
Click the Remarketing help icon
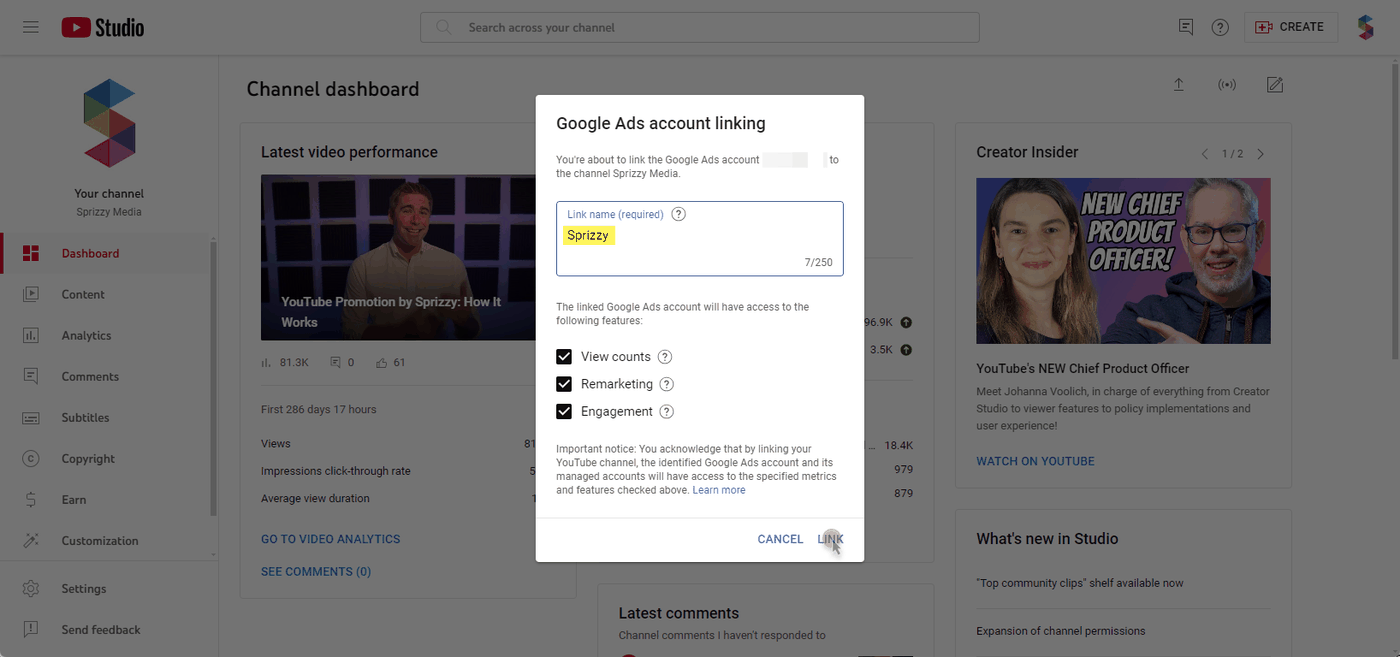(667, 384)
